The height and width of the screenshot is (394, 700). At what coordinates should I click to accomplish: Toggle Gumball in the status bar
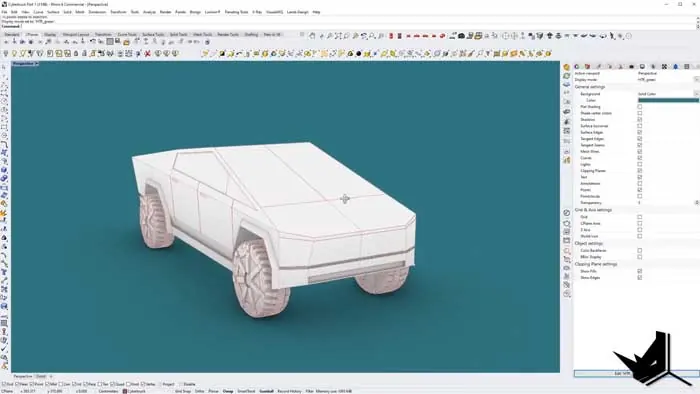(x=267, y=391)
